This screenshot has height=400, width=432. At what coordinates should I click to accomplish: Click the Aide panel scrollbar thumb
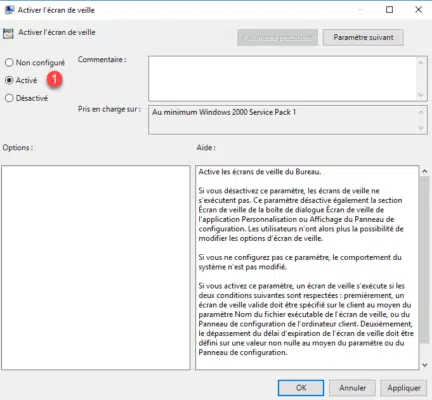click(x=425, y=260)
